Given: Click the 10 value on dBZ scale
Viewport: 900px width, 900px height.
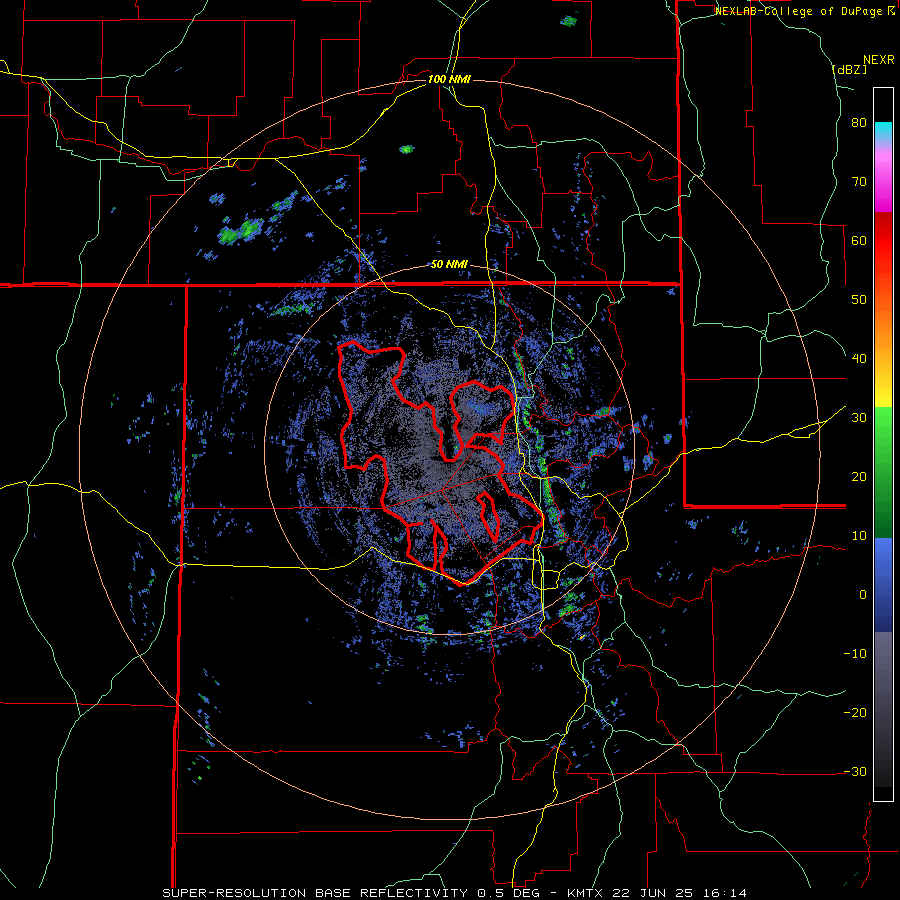Looking at the screenshot, I should click(x=859, y=536).
